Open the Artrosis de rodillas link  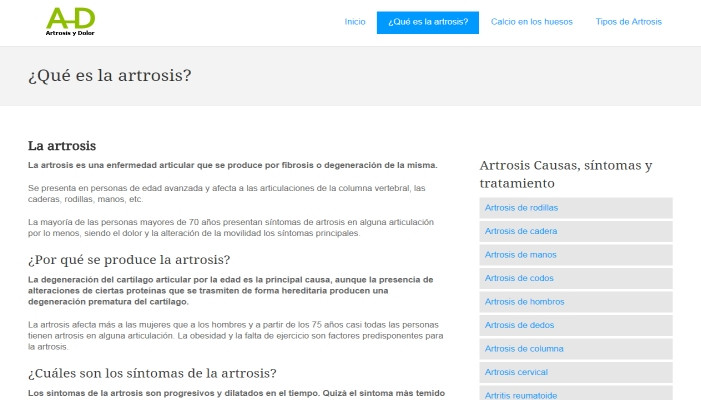(x=521, y=208)
